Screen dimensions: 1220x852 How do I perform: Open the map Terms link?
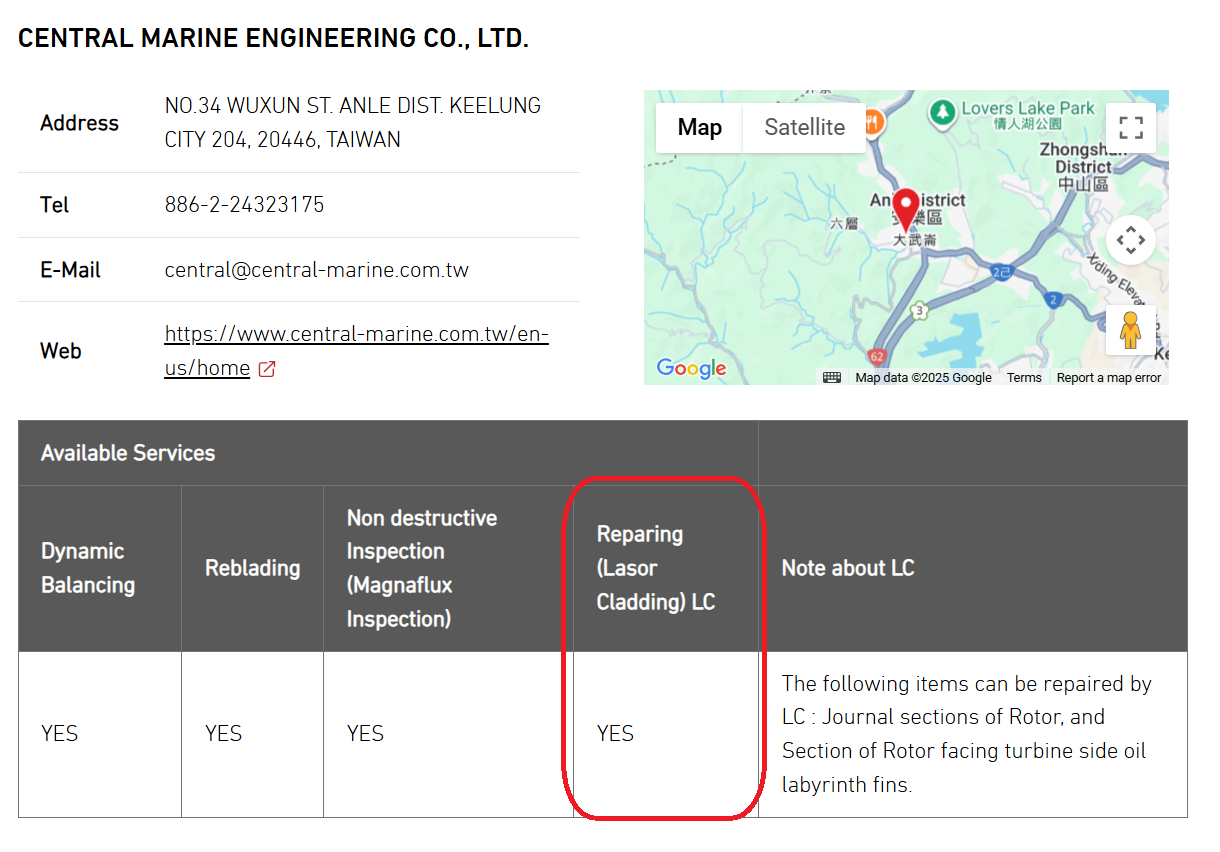1023,378
